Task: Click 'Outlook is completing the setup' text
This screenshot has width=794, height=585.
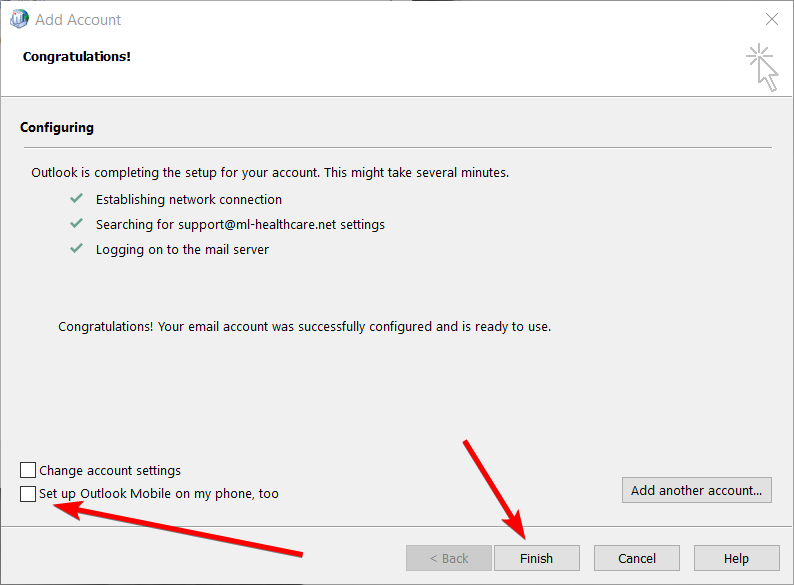Action: (270, 173)
